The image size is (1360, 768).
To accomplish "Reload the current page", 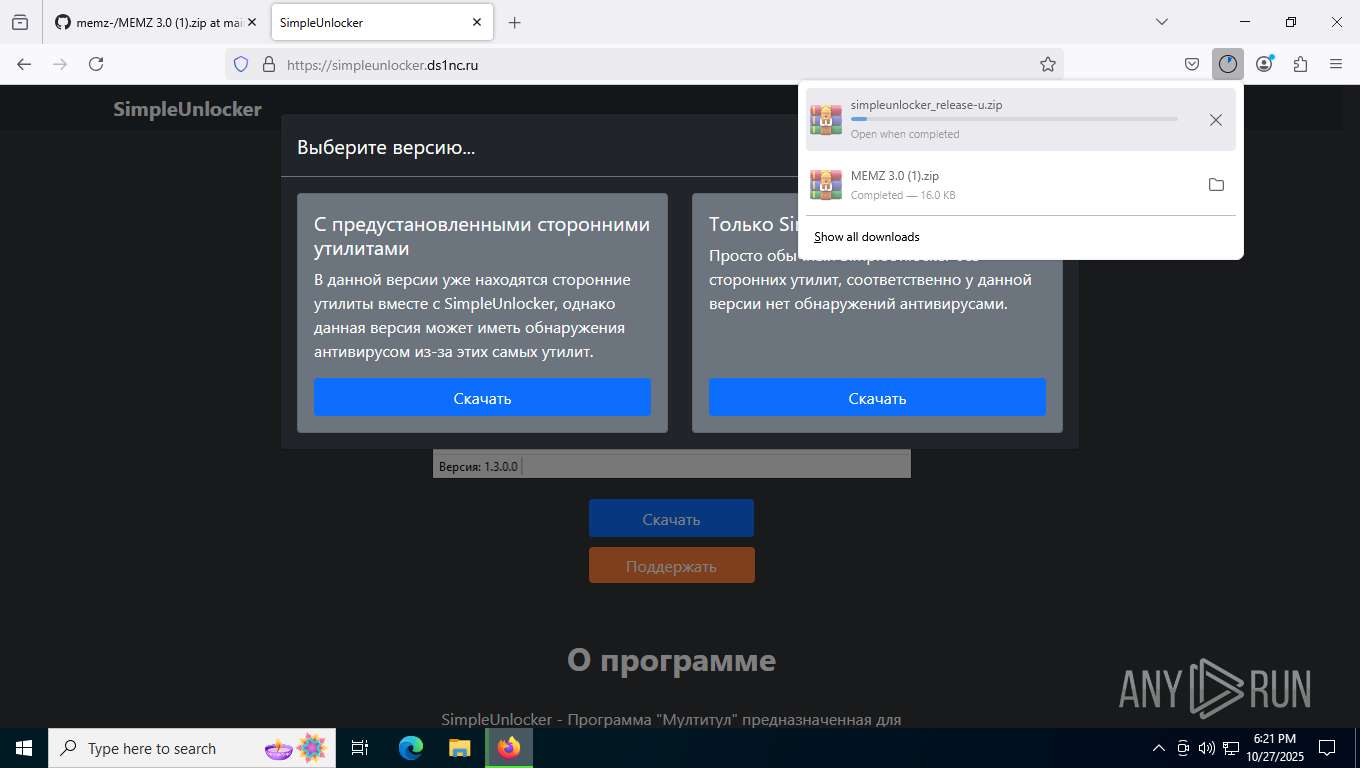I will [x=96, y=64].
